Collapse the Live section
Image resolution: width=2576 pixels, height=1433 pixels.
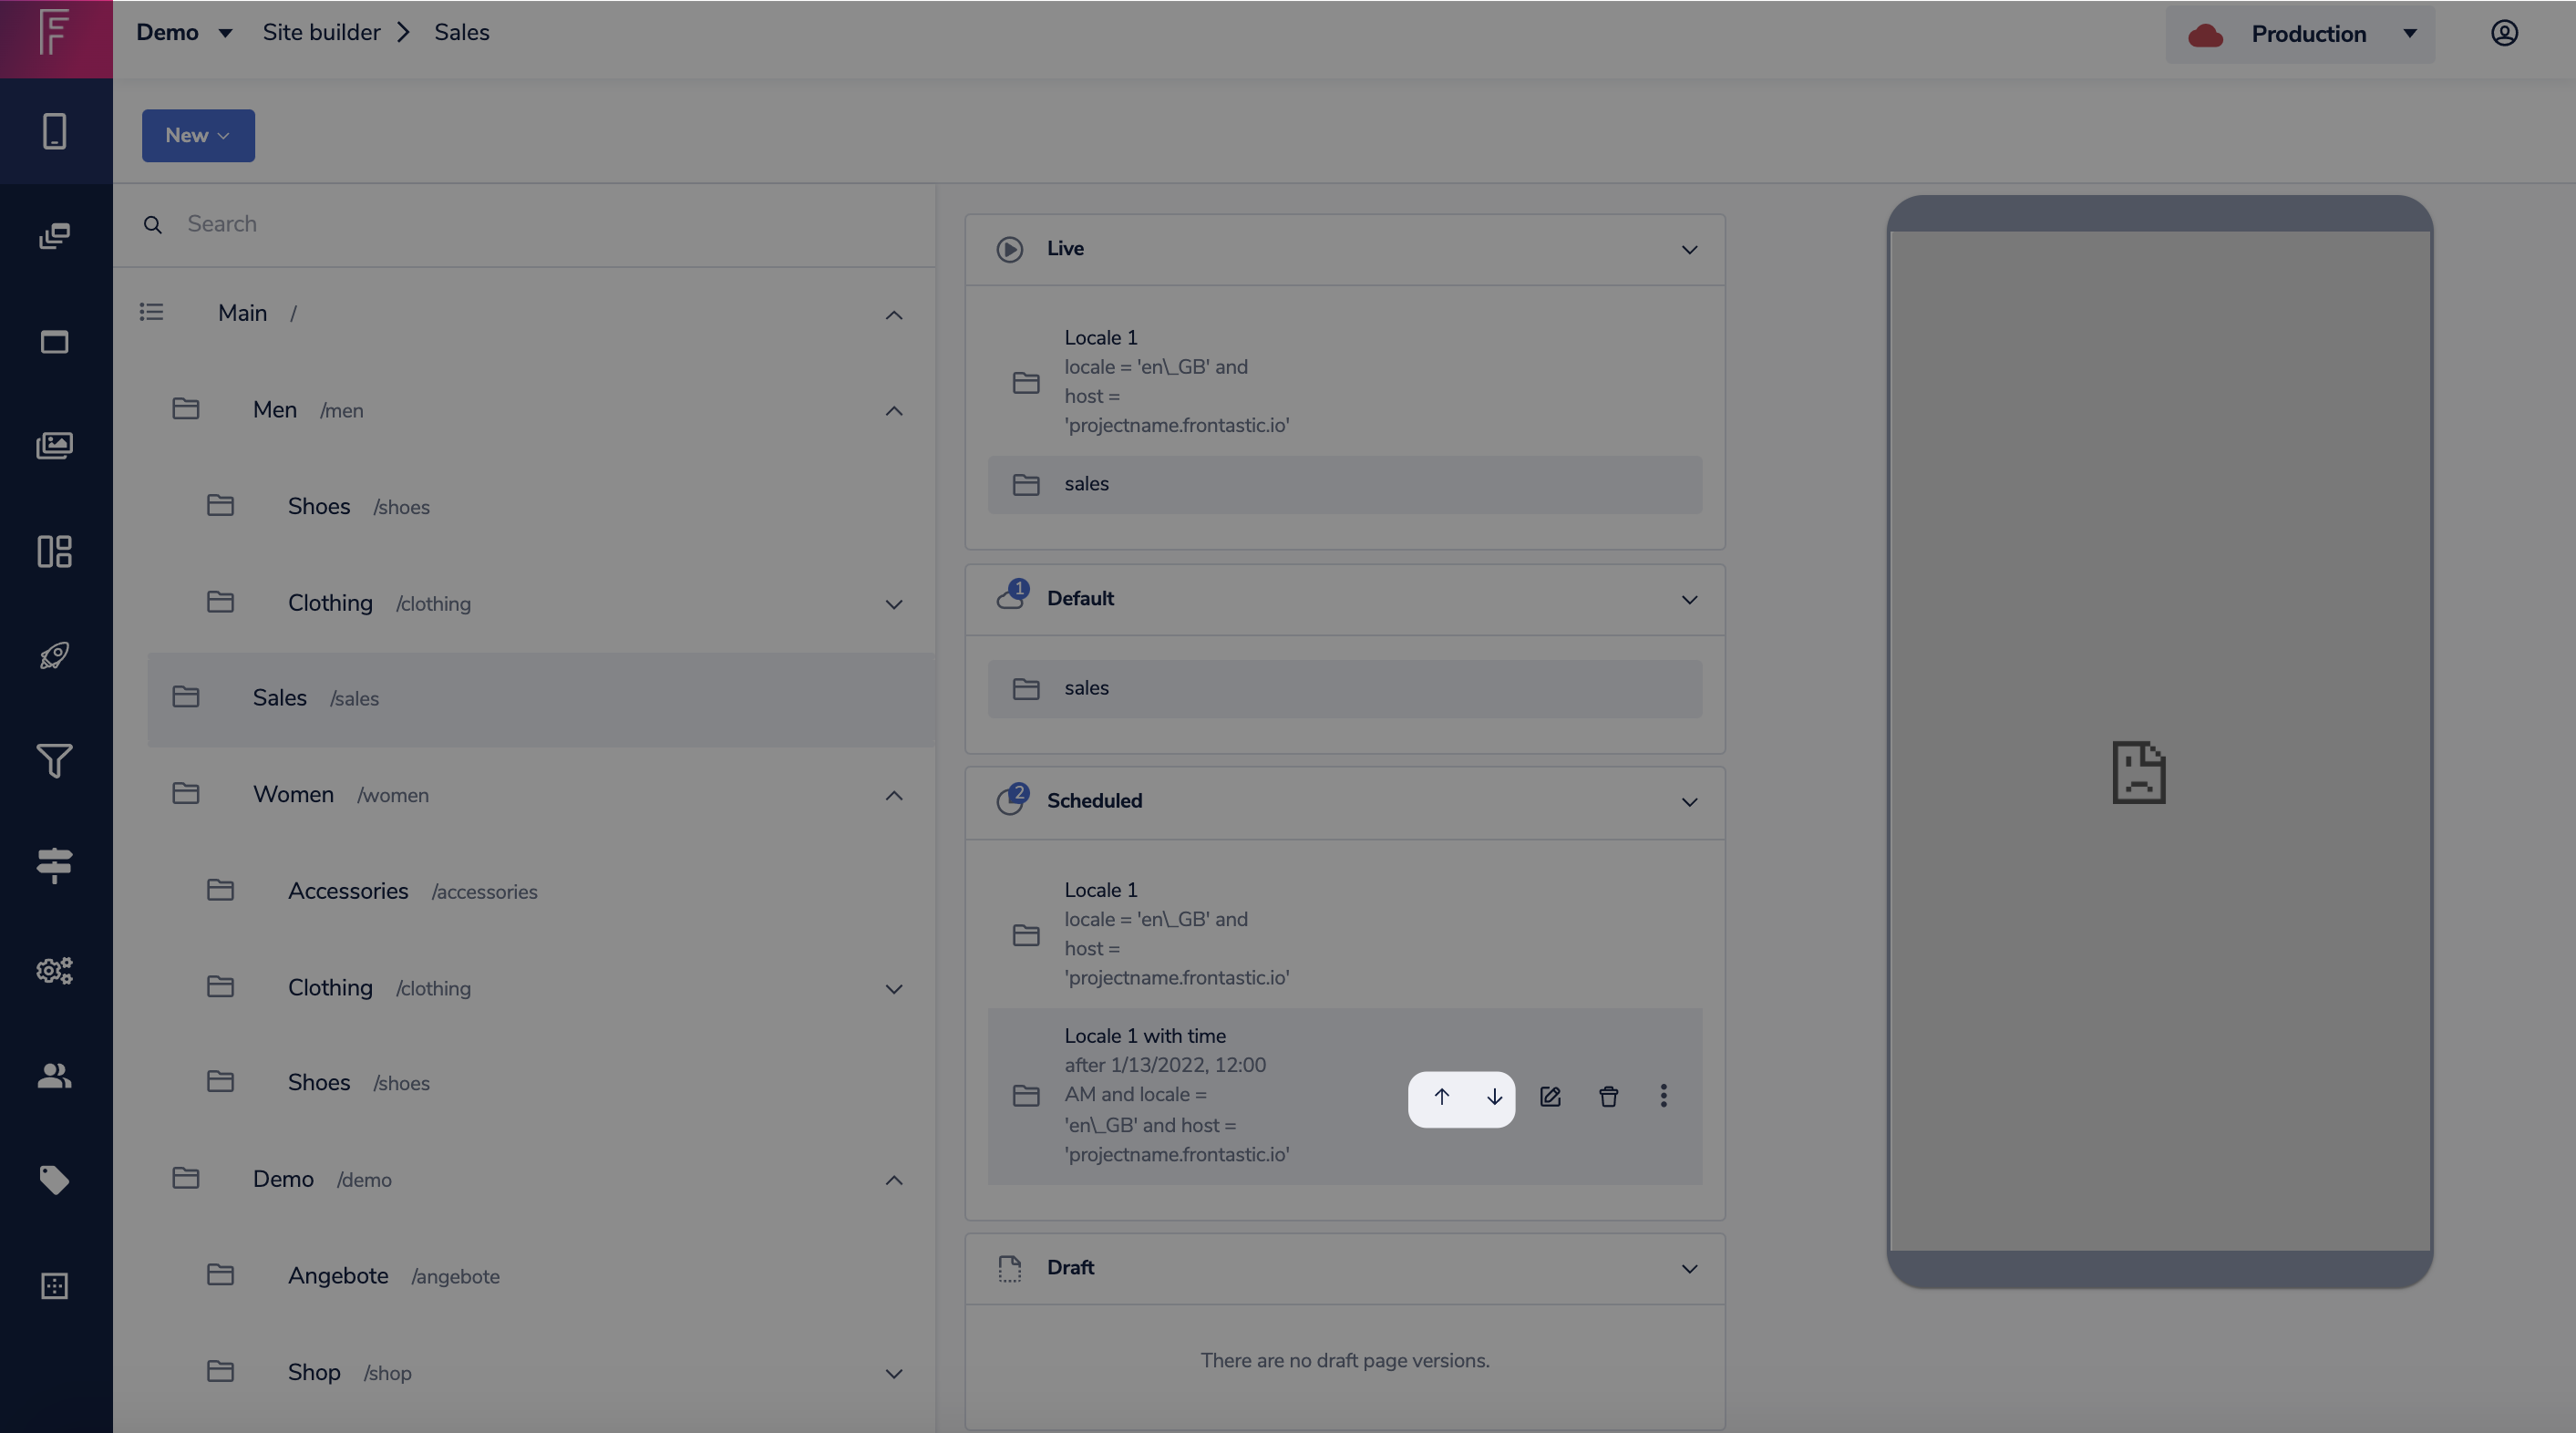coord(1689,249)
